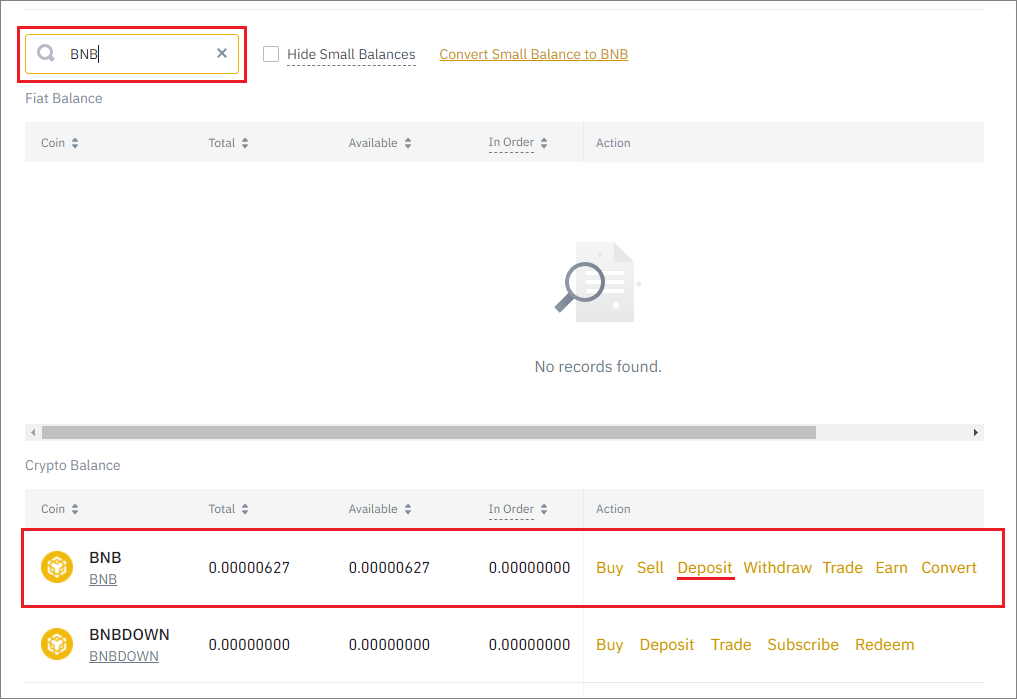Sort Crypto Balance by Available
Viewport: 1017px width, 699px height.
(408, 509)
